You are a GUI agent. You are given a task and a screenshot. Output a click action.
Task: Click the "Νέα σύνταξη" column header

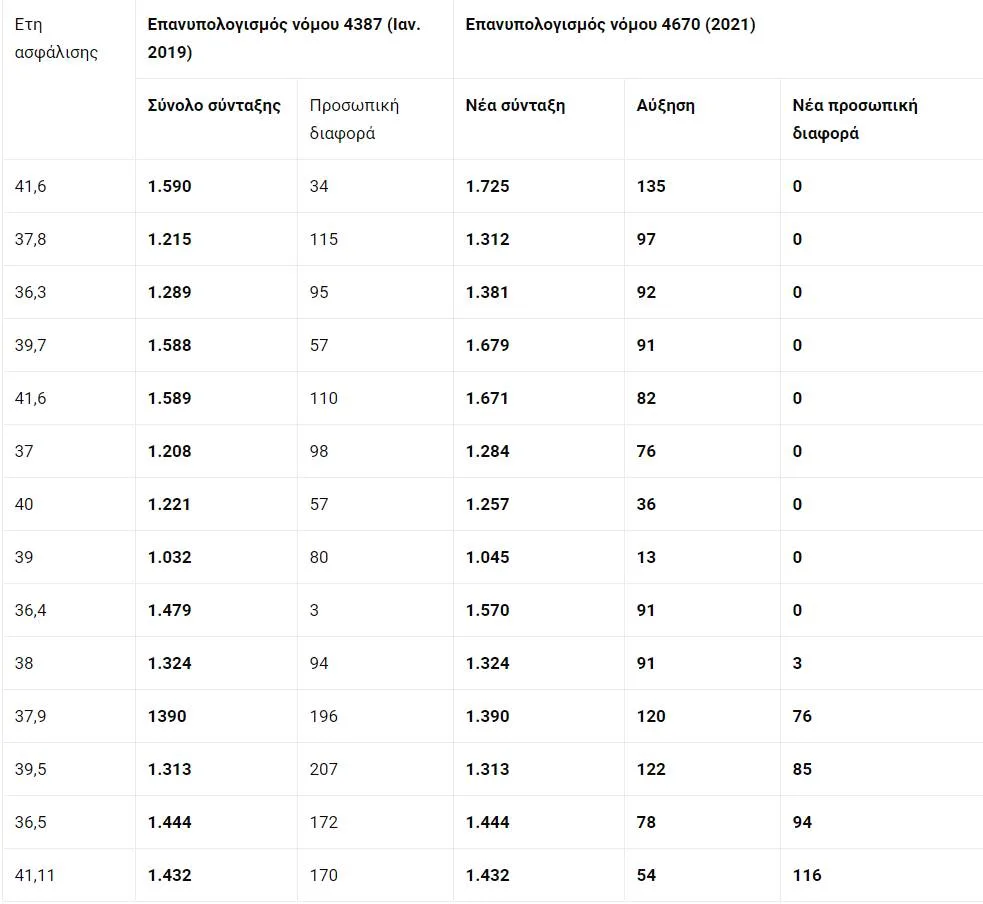coord(515,105)
